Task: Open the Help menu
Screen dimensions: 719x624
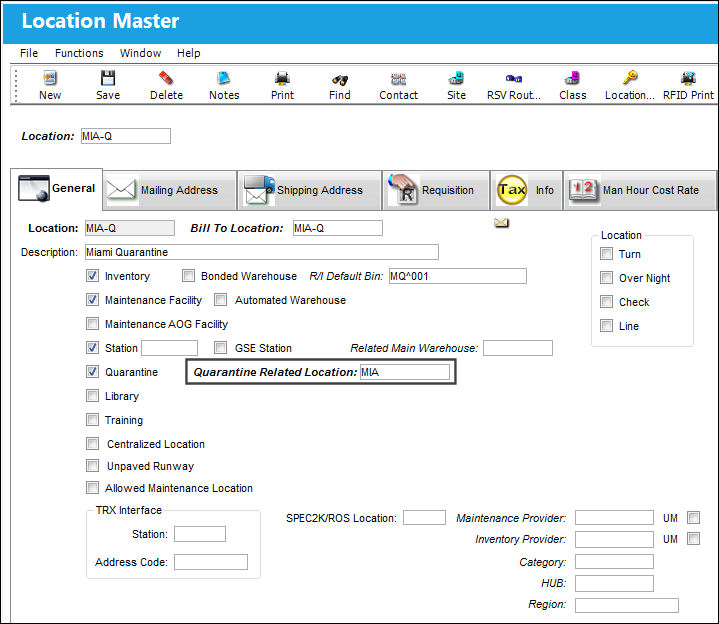Action: pyautogui.click(x=188, y=53)
